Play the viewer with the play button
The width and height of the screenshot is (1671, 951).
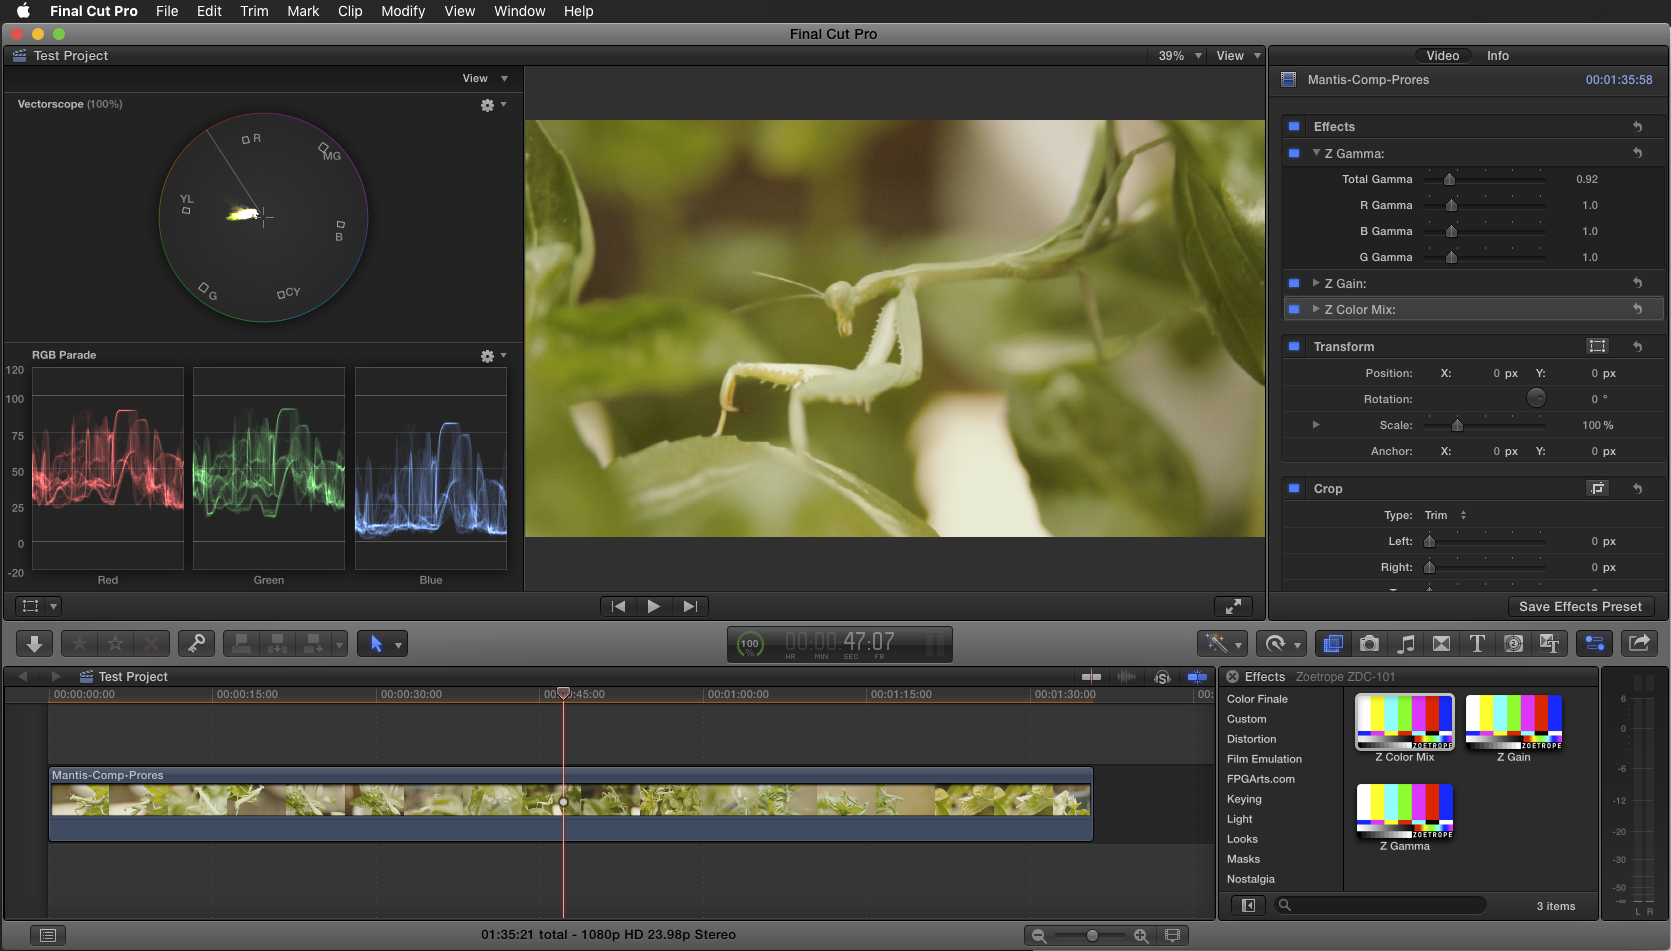654,606
